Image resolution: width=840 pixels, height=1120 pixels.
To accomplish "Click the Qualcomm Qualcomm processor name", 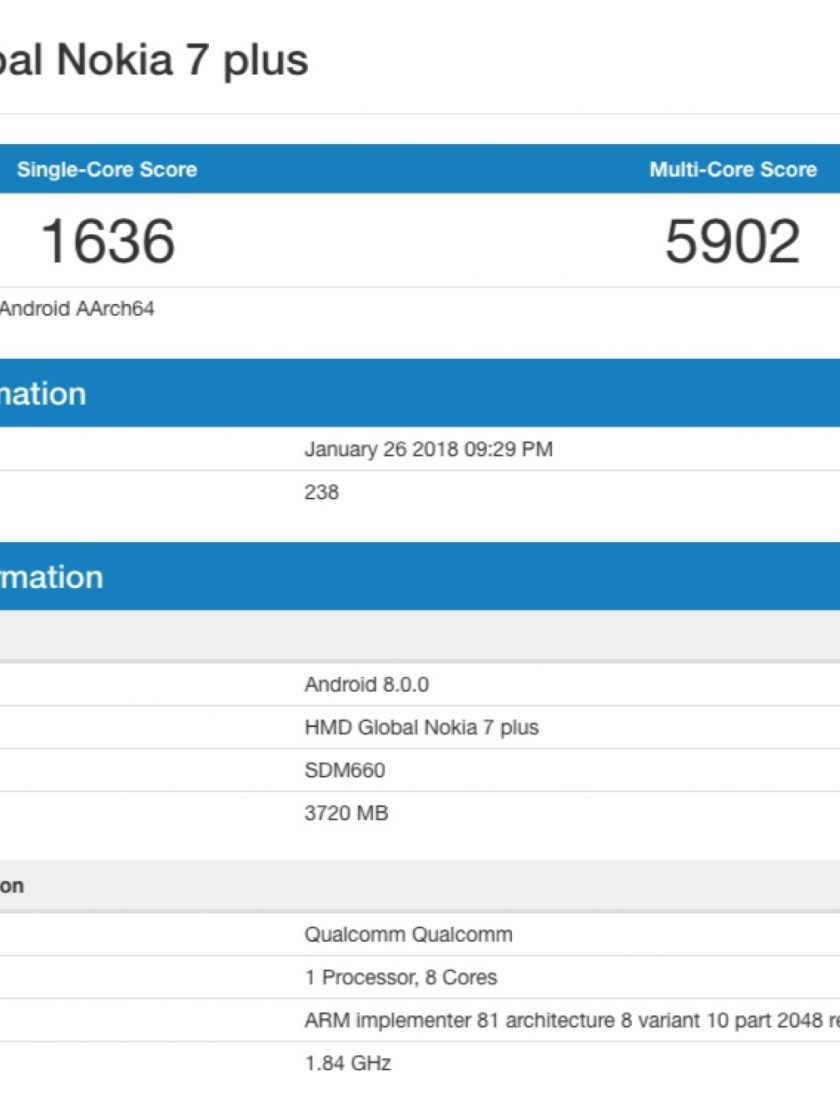I will click(408, 935).
